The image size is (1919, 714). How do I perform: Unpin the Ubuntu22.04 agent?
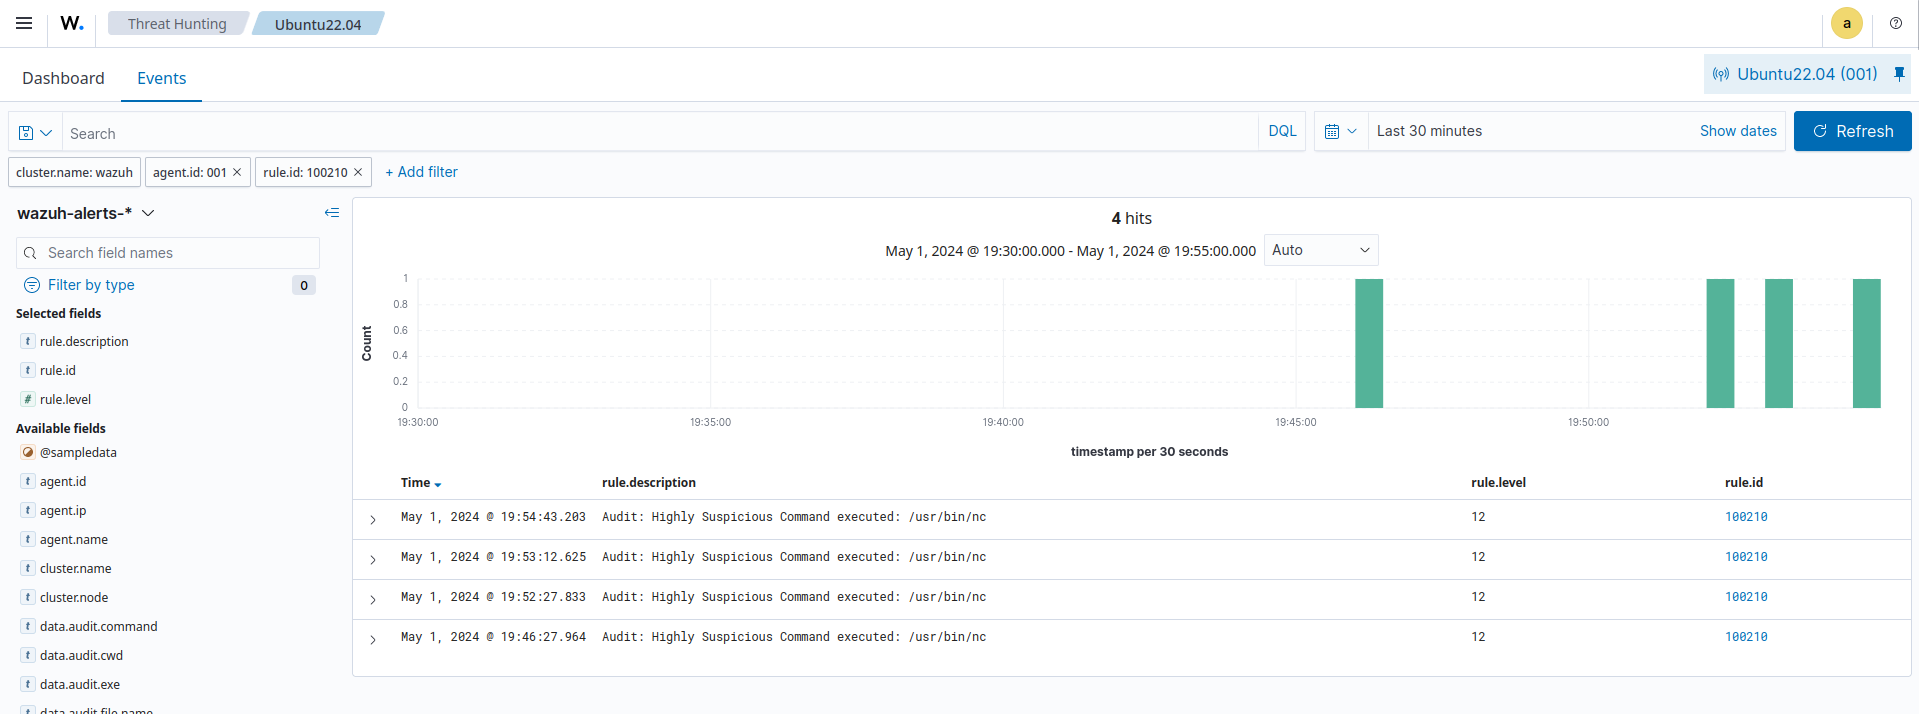click(1899, 74)
